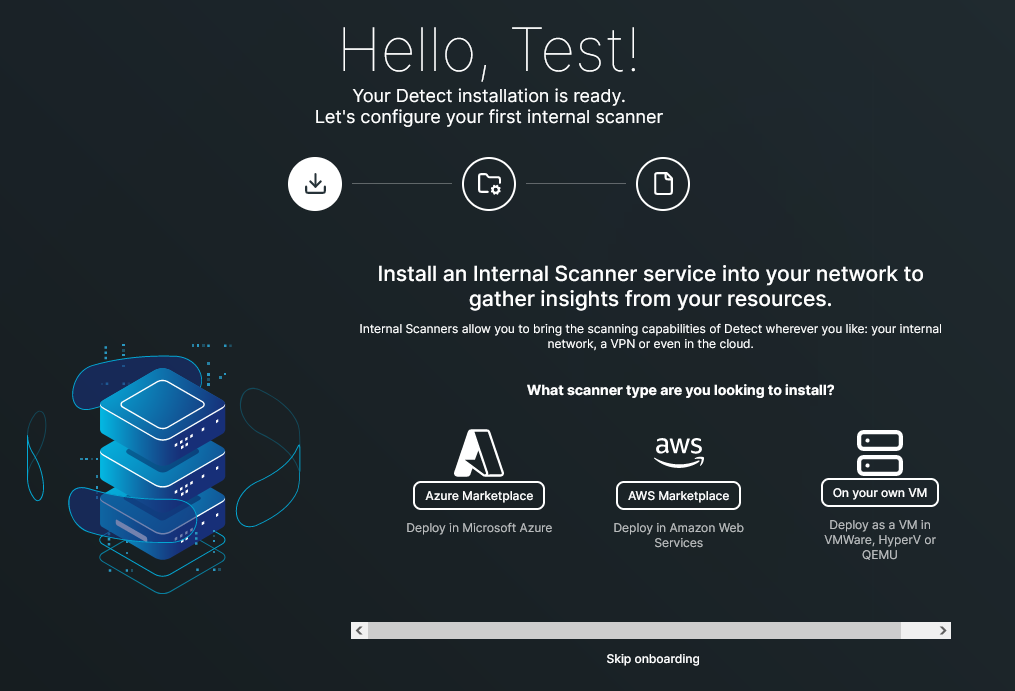1015x691 pixels.
Task: Select the Microsoft Azure logo
Action: [x=479, y=451]
